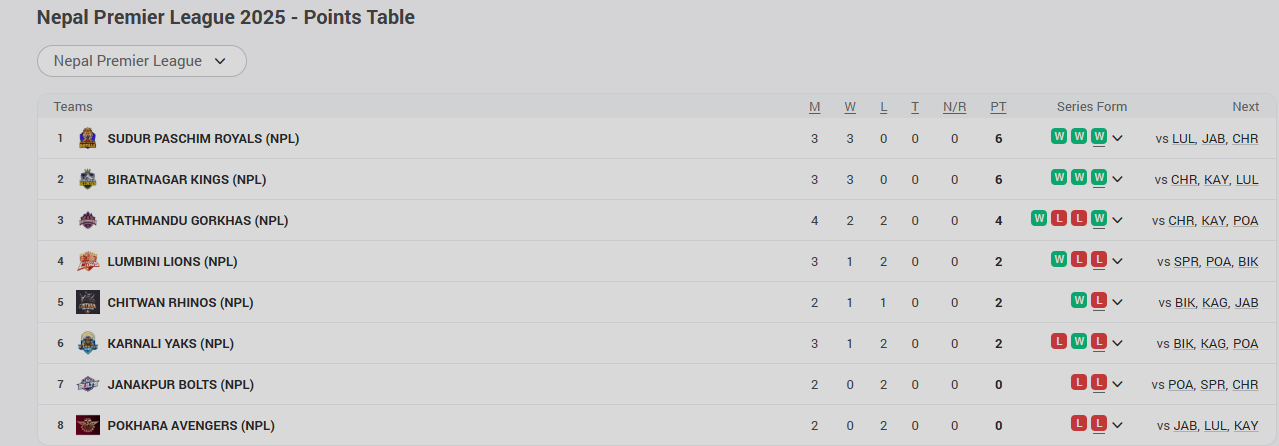
Task: Click Karnali Yaks latest L form badge
Action: pyautogui.click(x=1099, y=342)
